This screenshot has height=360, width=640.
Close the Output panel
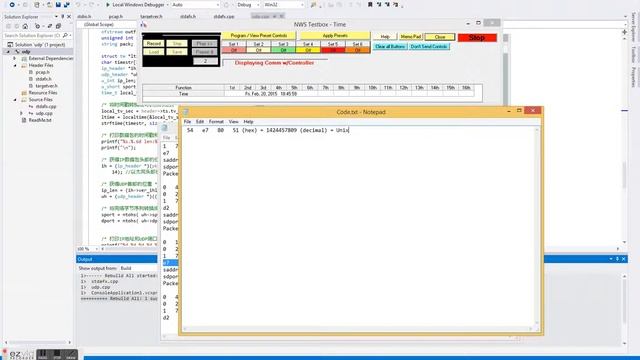[x=624, y=259]
